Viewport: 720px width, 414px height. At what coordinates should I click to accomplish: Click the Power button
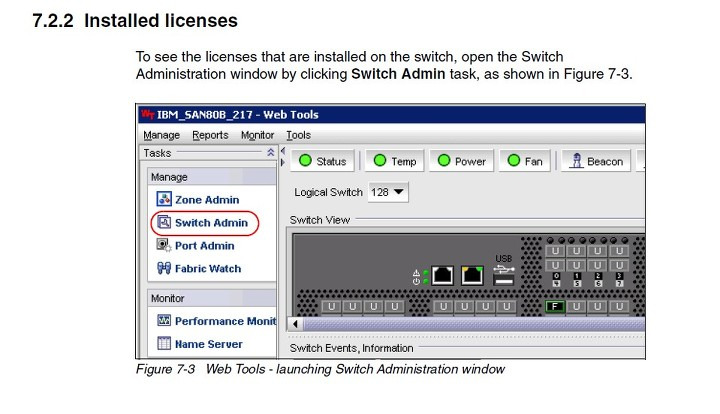click(x=461, y=161)
